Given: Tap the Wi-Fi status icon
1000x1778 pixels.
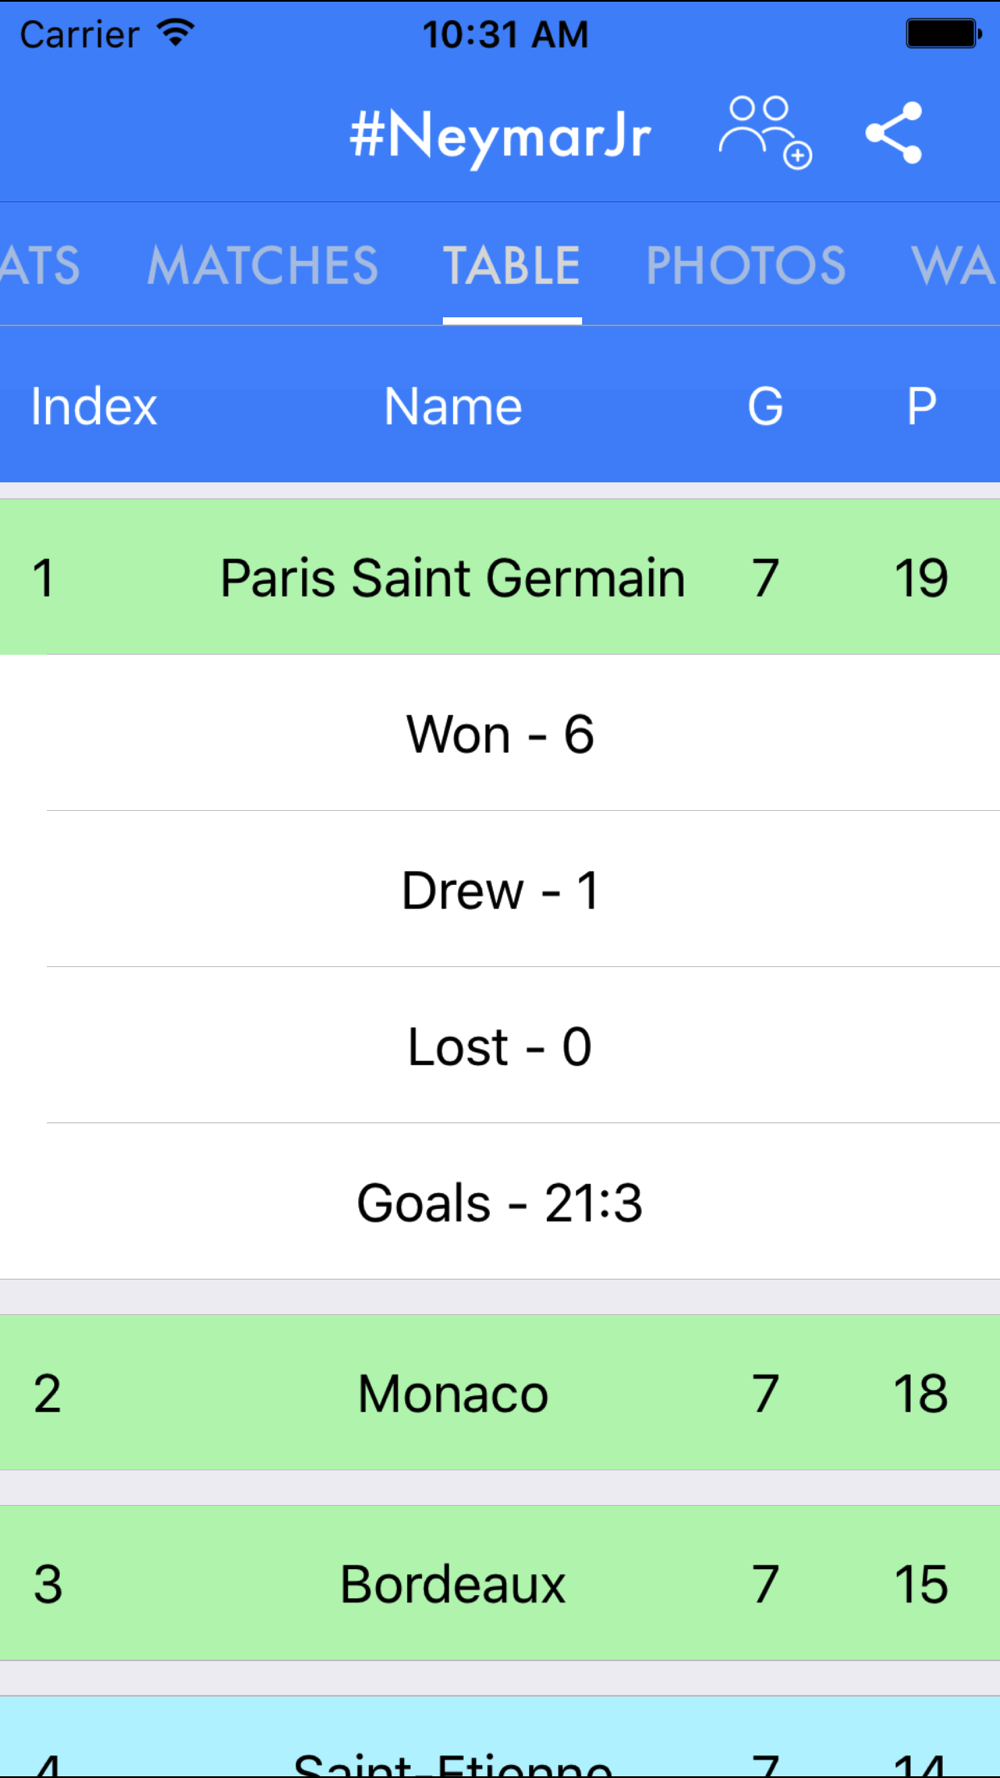Looking at the screenshot, I should coord(176,33).
